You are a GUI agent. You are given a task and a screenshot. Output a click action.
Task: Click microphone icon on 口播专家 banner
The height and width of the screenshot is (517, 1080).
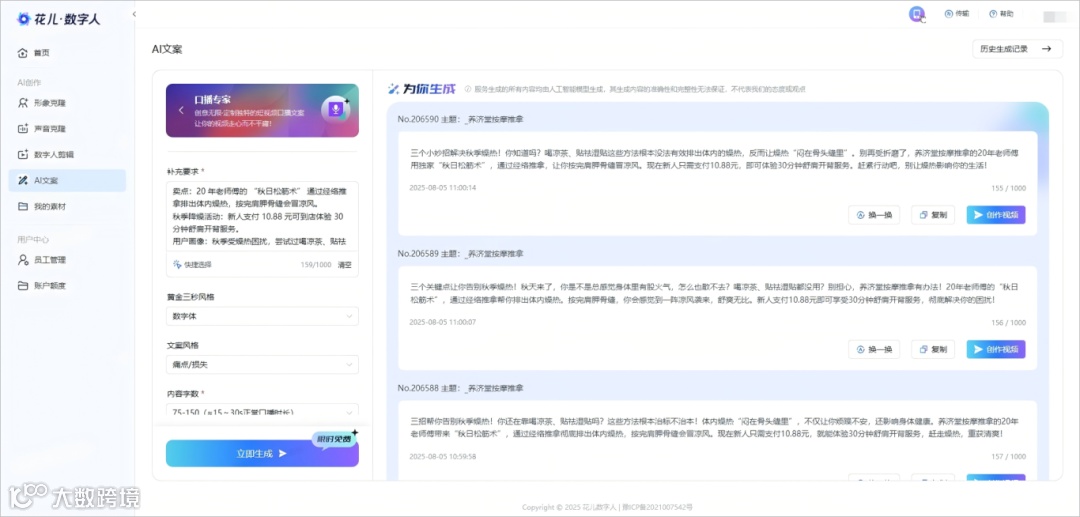pos(335,110)
